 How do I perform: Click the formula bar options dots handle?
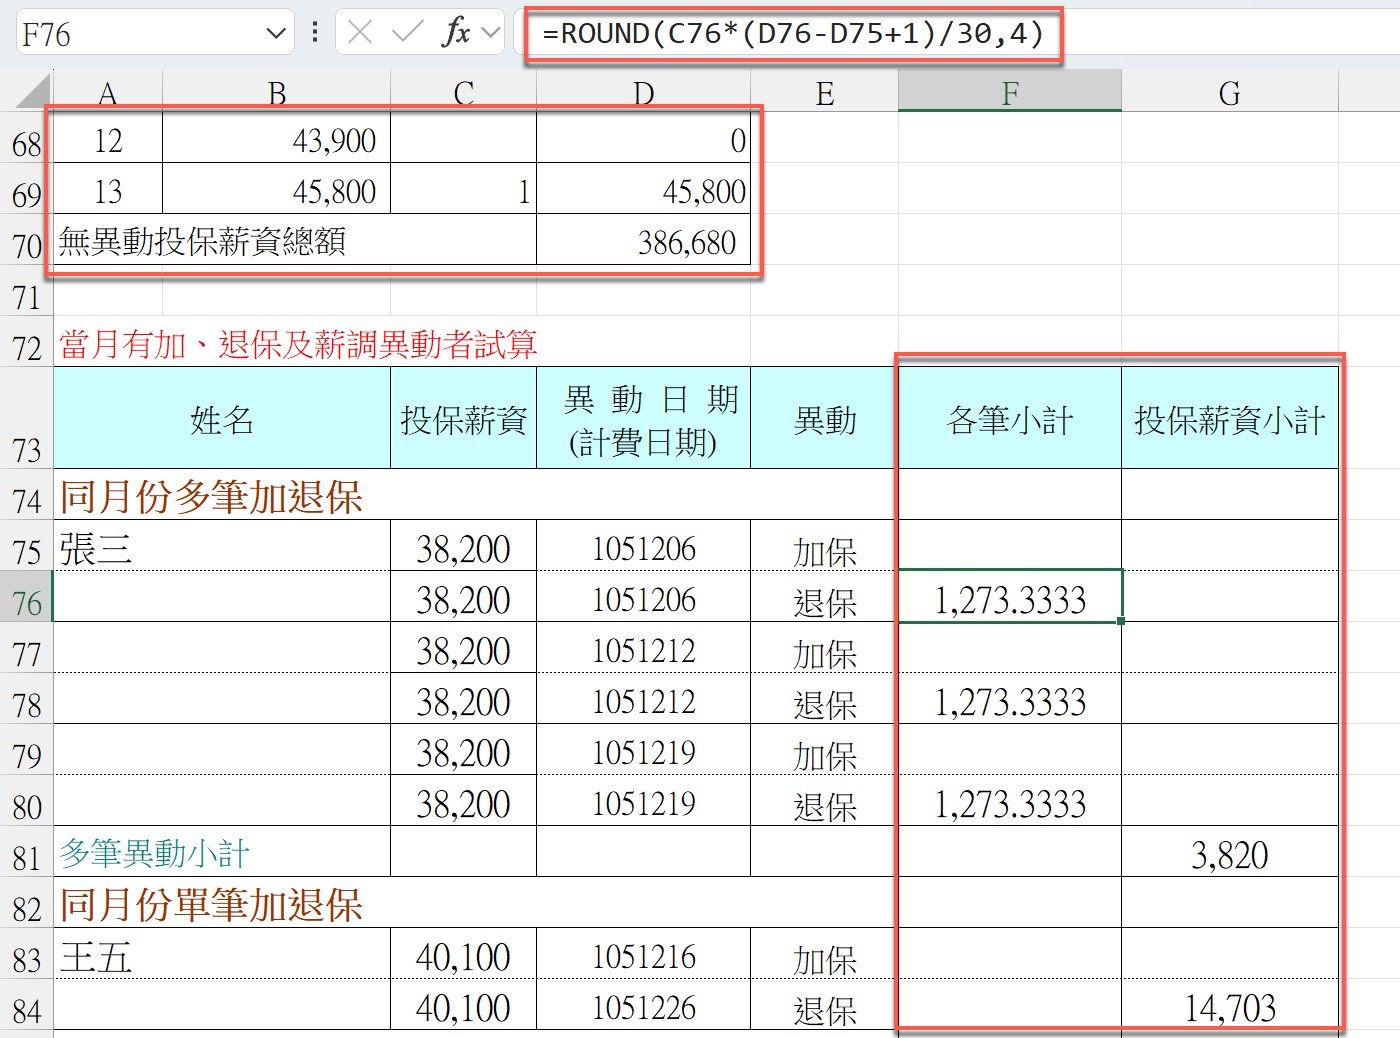pyautogui.click(x=315, y=33)
